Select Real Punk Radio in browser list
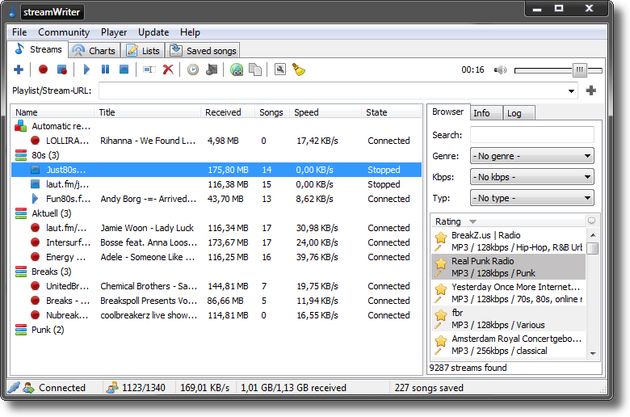 (x=509, y=267)
